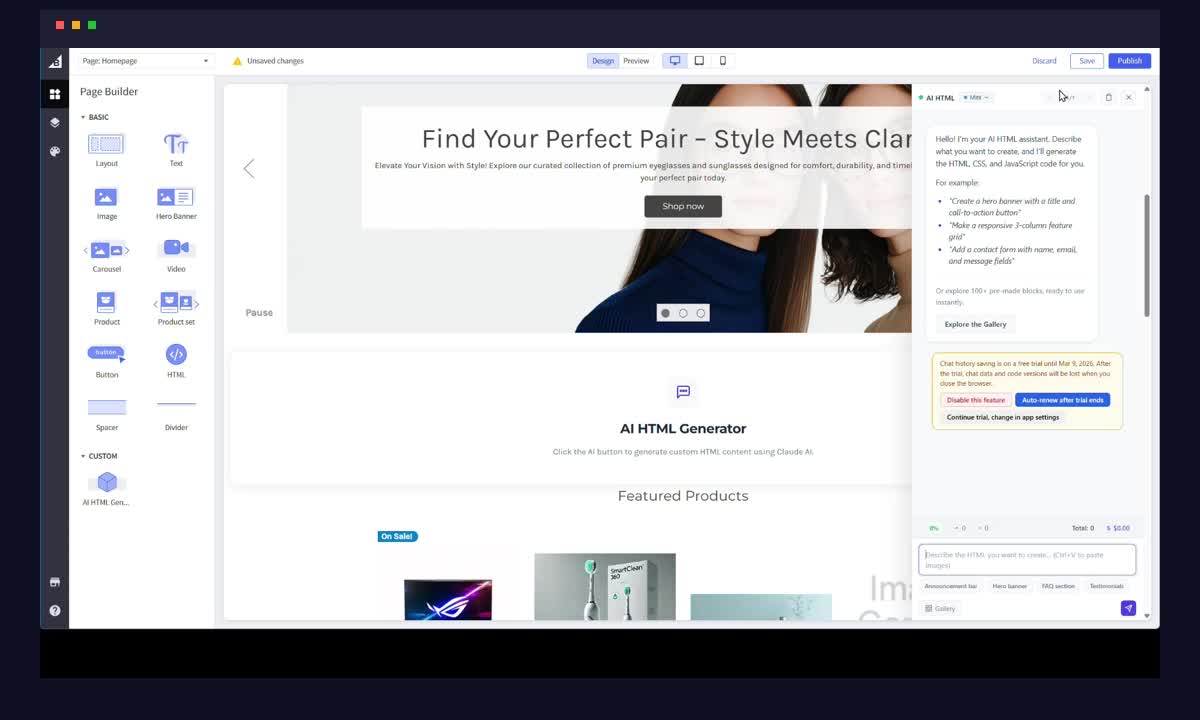Open the AI HTML Generator custom element

pos(106,484)
